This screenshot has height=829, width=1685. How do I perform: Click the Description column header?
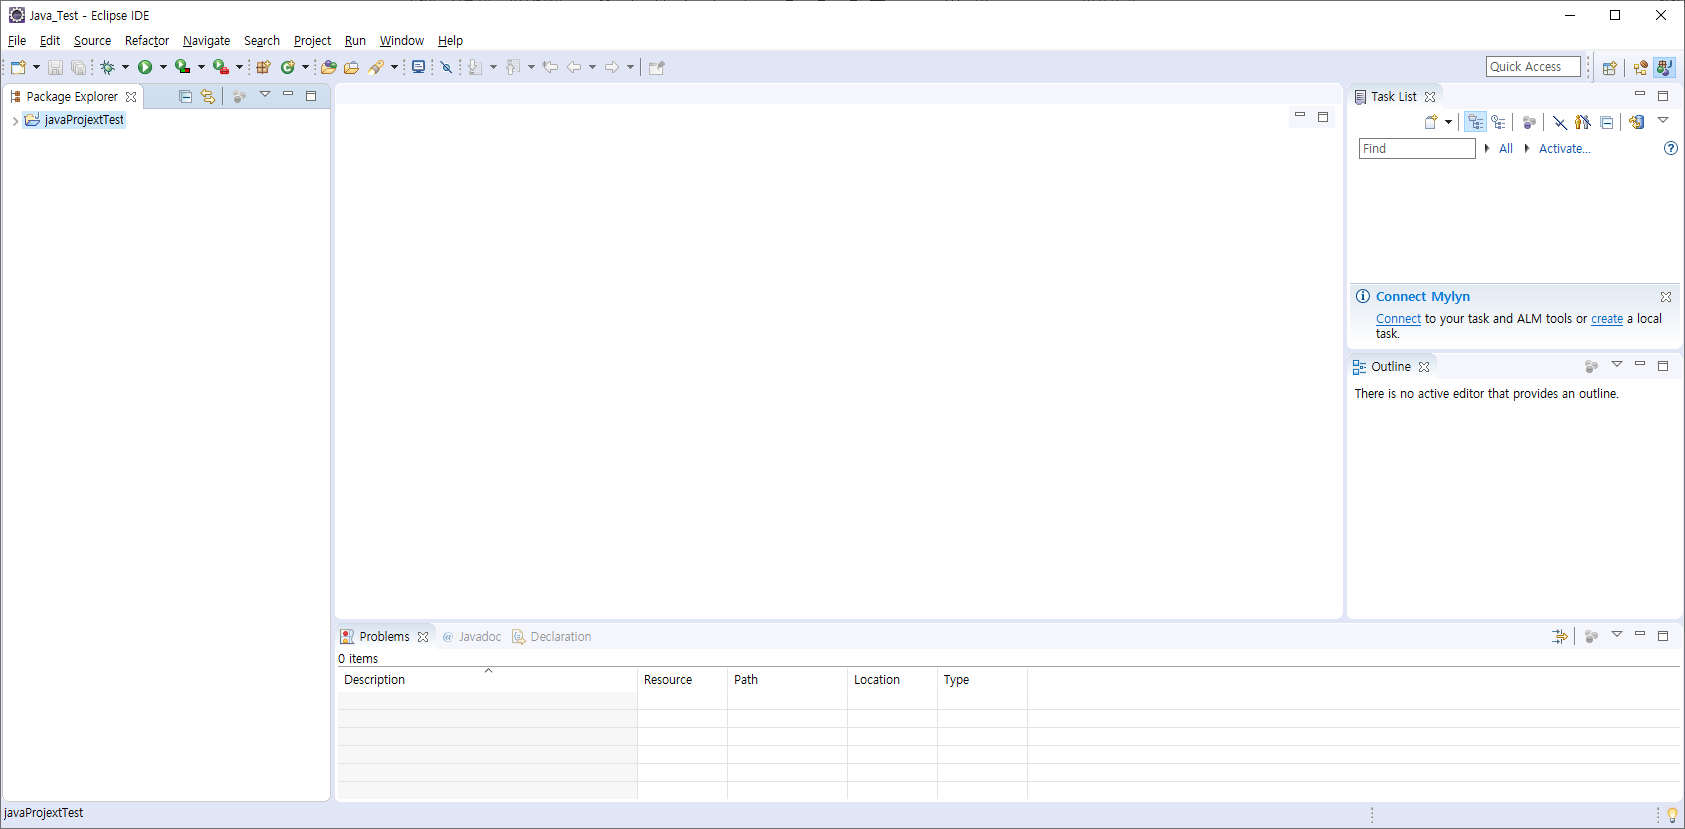pyautogui.click(x=487, y=680)
